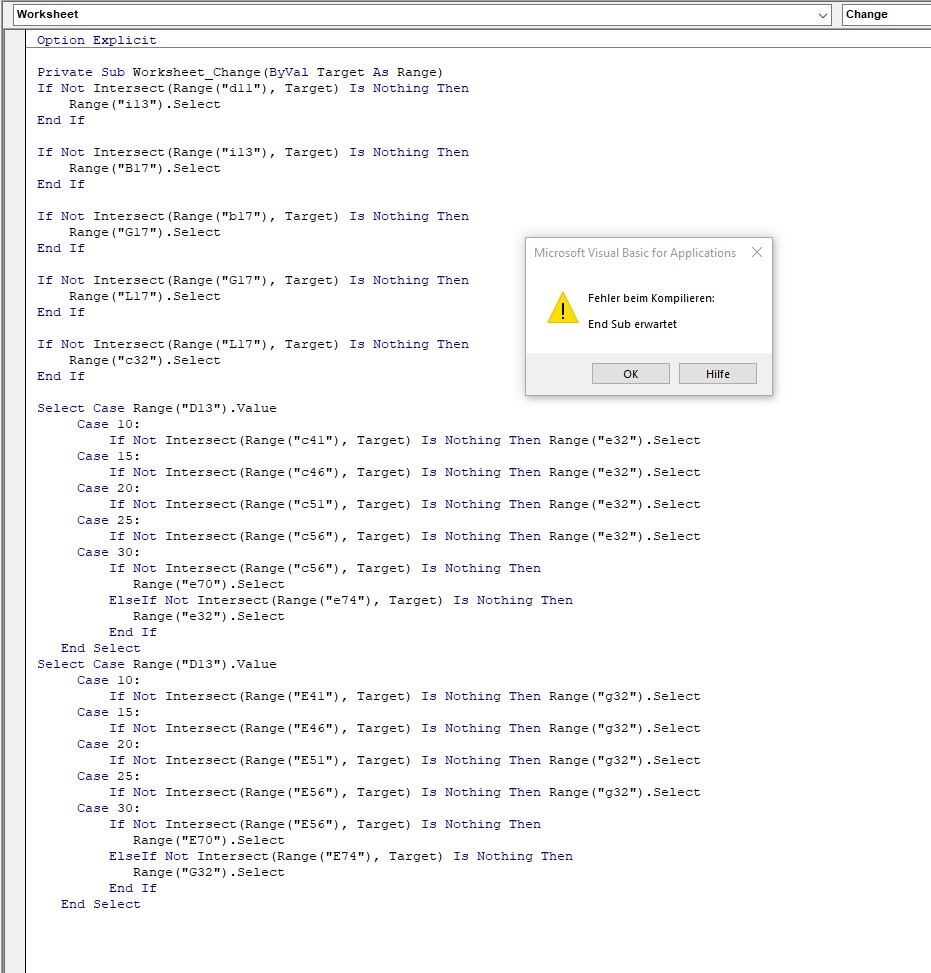Place cursor on the 'Option Explicit' line

[x=96, y=40]
